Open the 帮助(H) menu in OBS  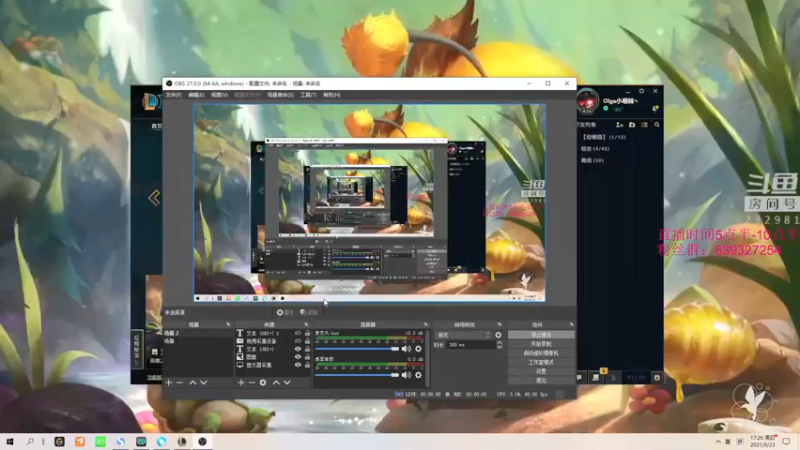(332, 95)
